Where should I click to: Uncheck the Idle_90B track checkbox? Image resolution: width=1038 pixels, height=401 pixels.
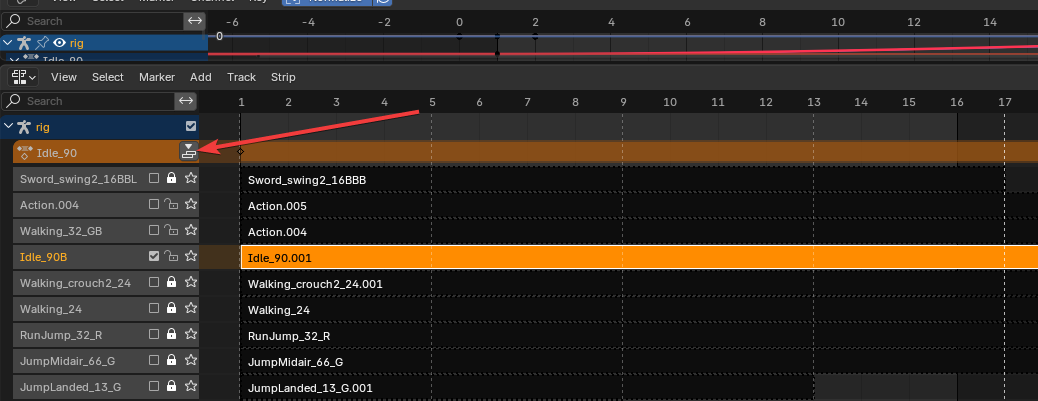[154, 256]
